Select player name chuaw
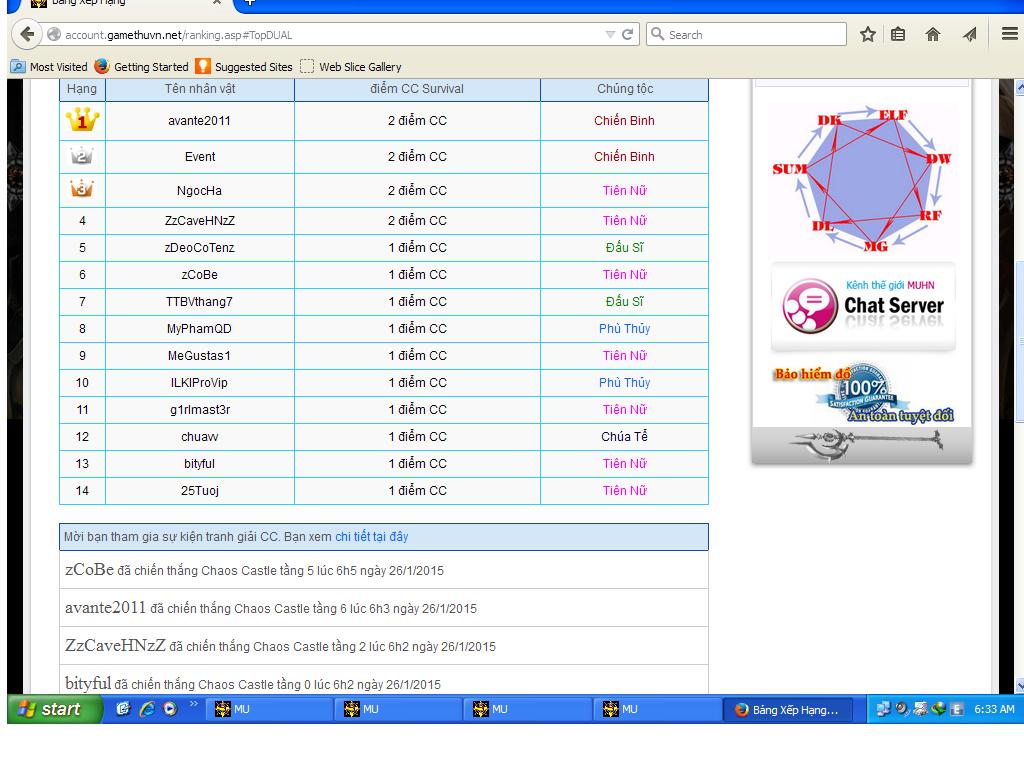Image resolution: width=1024 pixels, height=768 pixels. (x=200, y=437)
